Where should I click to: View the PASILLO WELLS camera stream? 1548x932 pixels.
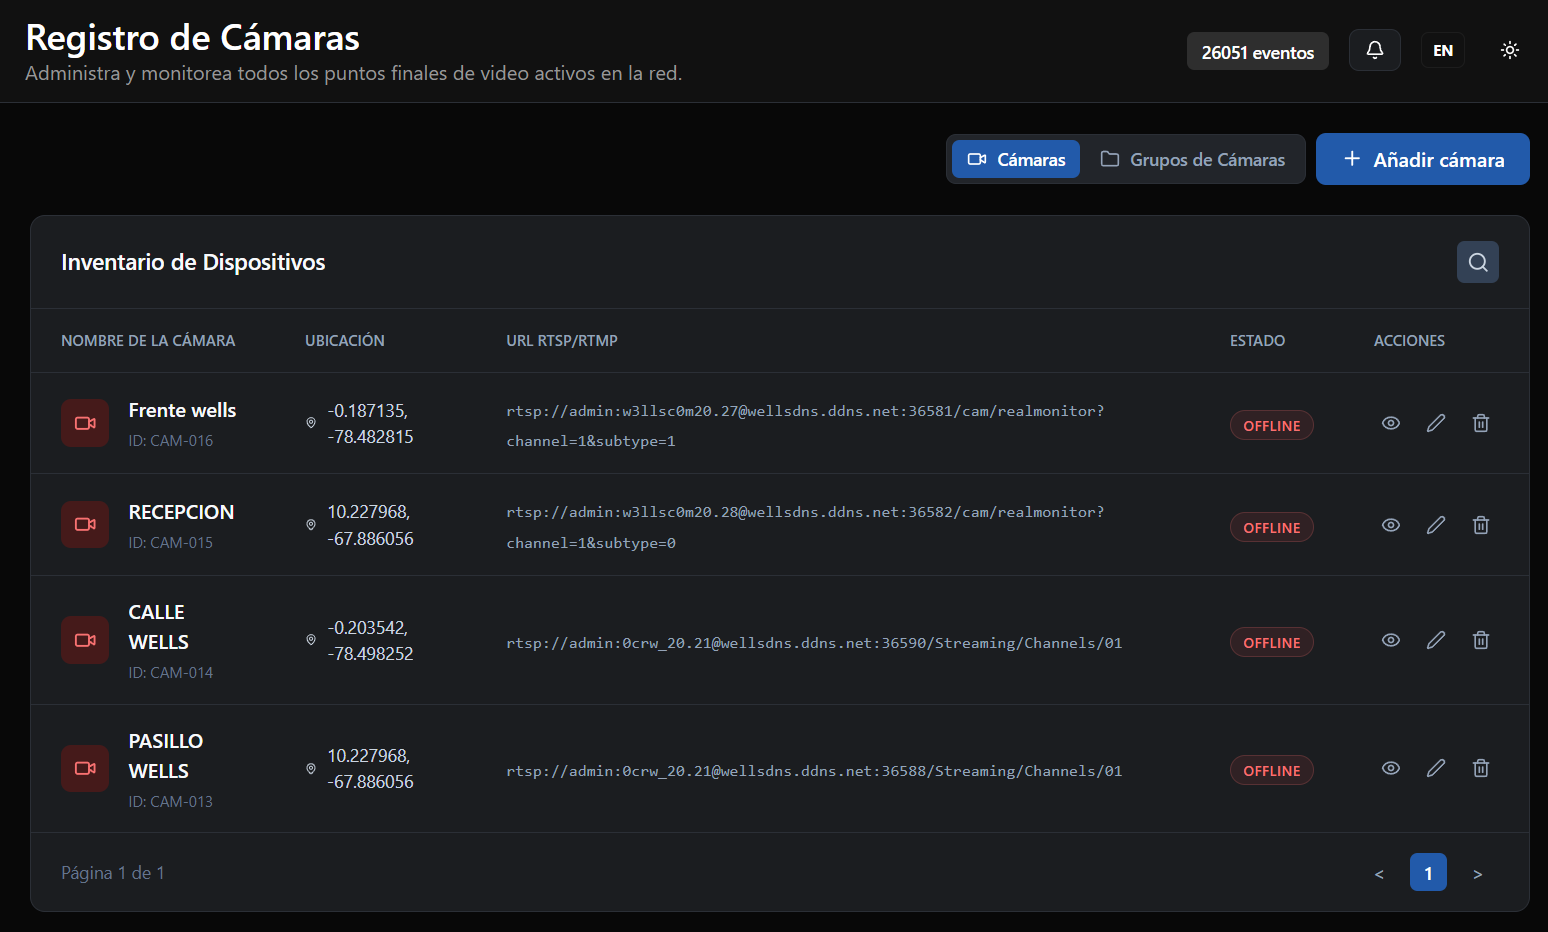(1391, 768)
